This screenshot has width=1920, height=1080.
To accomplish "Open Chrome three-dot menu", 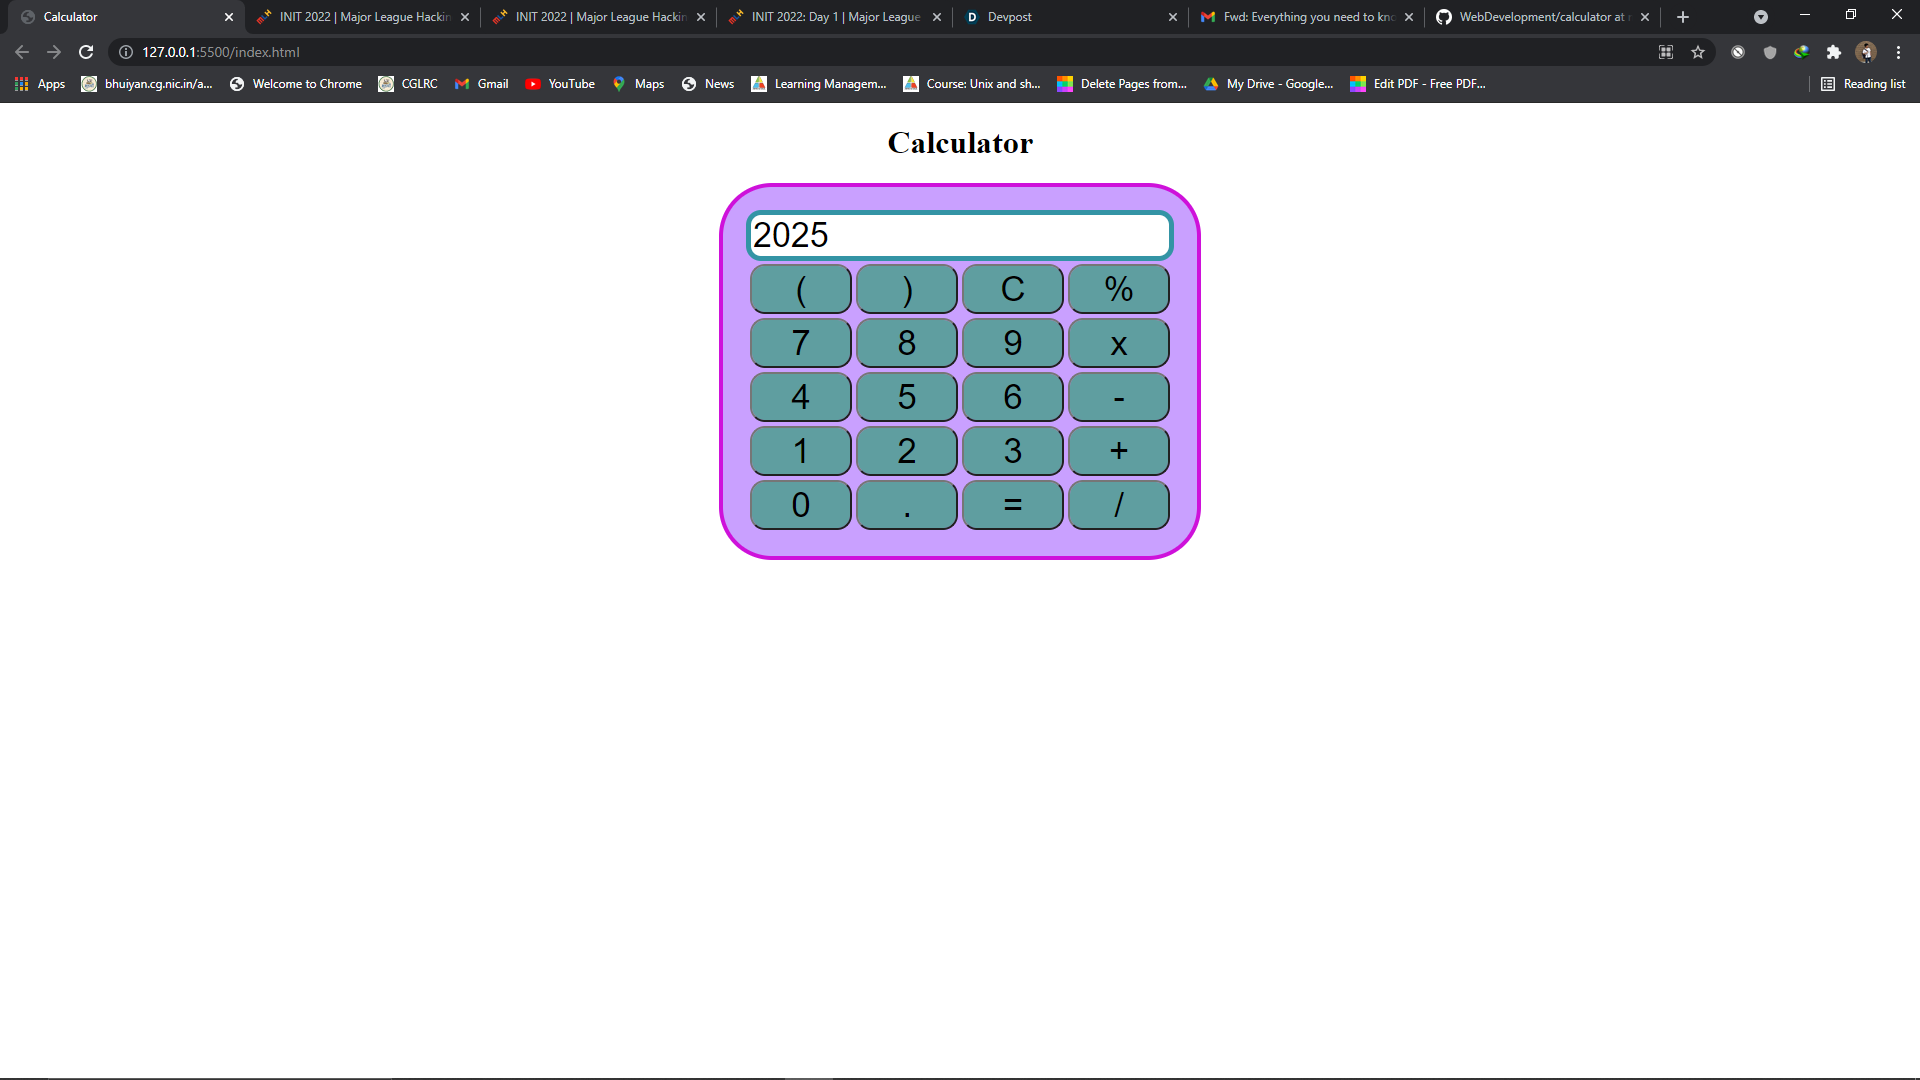I will point(1898,52).
